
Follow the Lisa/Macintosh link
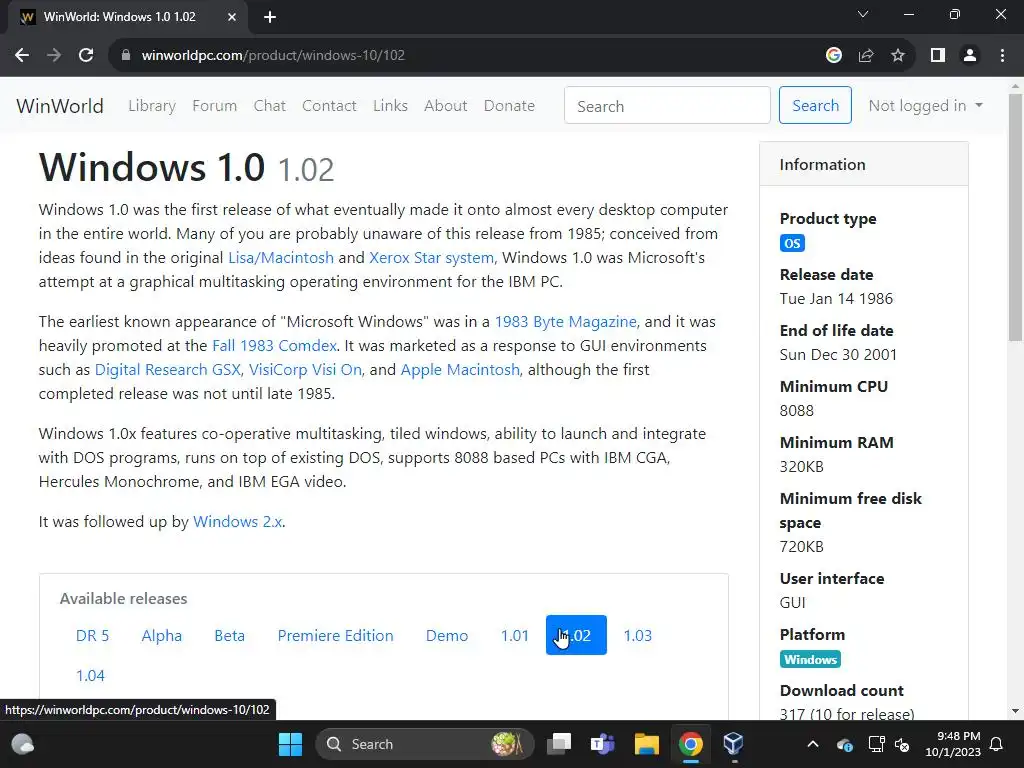281,258
